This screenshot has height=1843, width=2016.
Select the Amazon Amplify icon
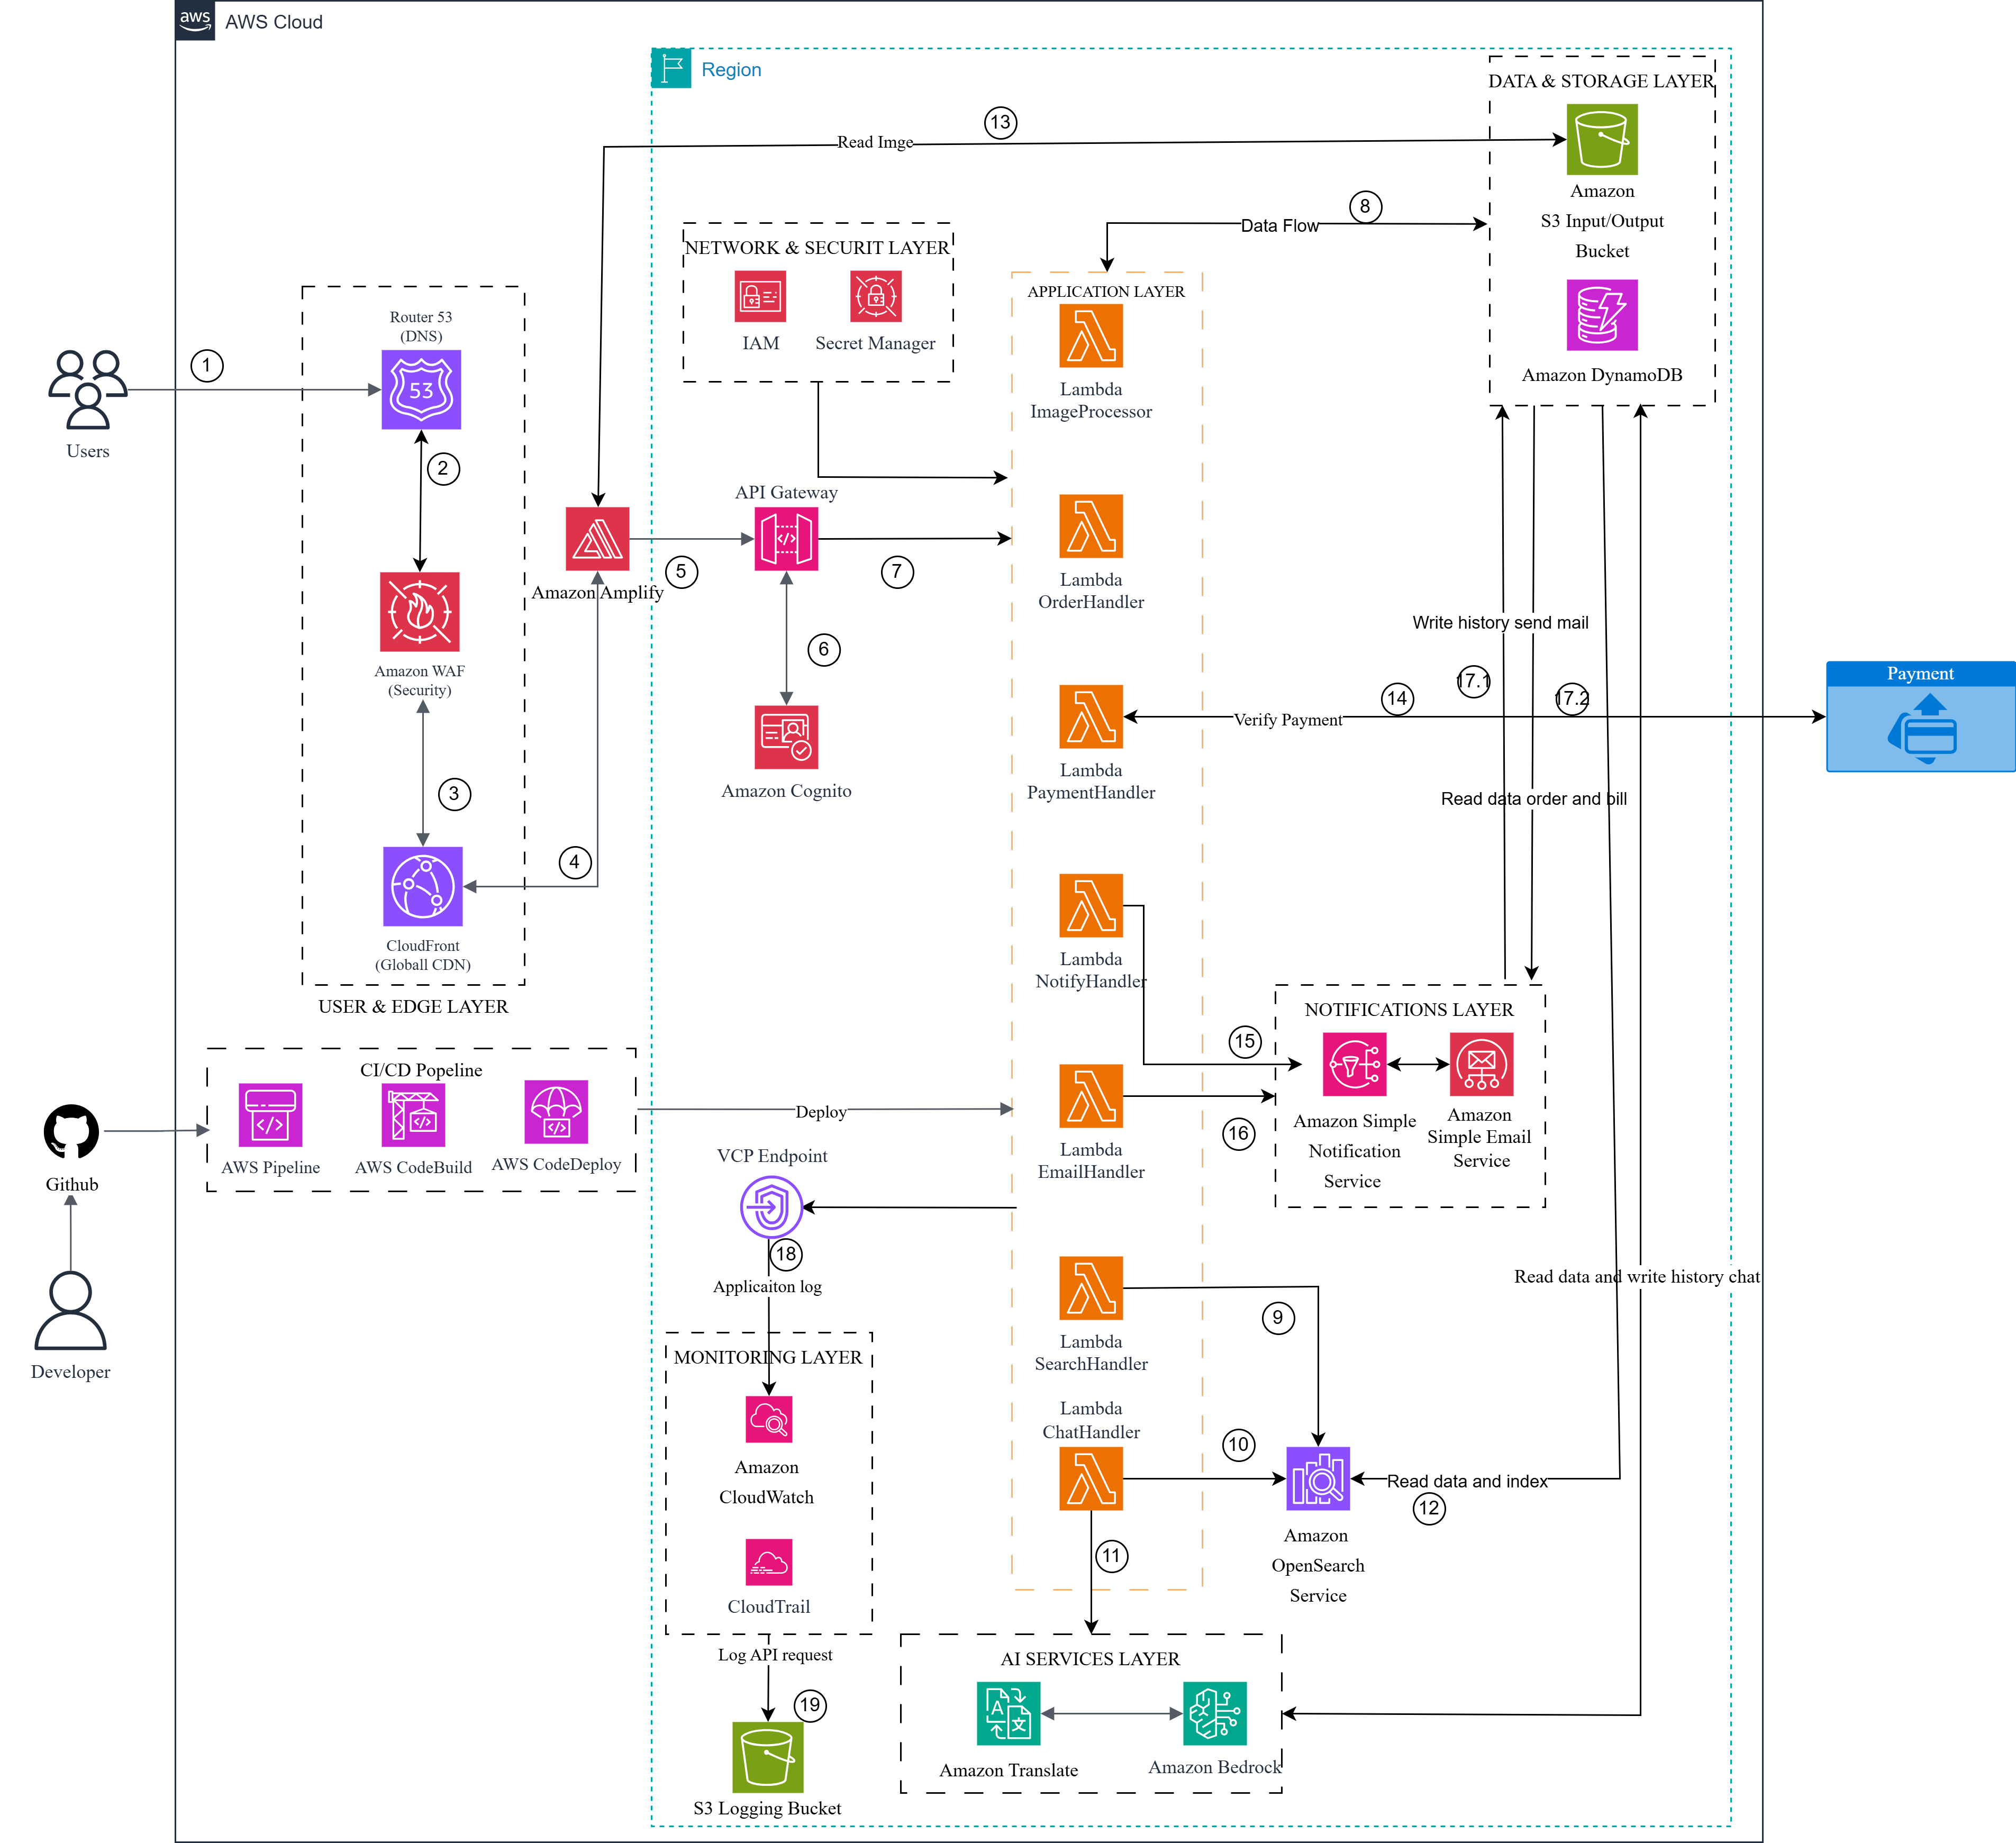tap(597, 538)
